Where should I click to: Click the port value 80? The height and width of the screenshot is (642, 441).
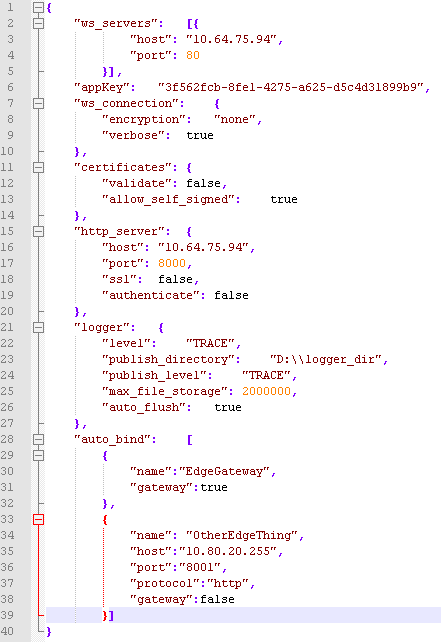pyautogui.click(x=193, y=55)
